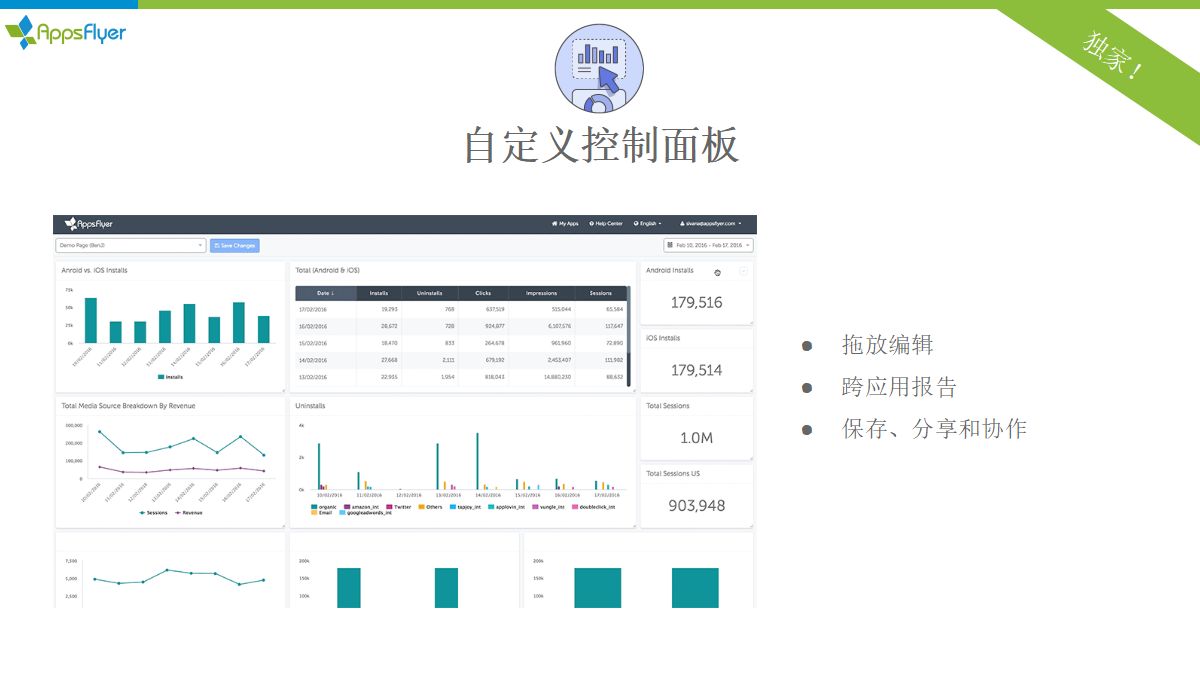This screenshot has width=1200, height=675.
Task: Toggle the Revenue series in the chart legend
Action: coord(189,512)
